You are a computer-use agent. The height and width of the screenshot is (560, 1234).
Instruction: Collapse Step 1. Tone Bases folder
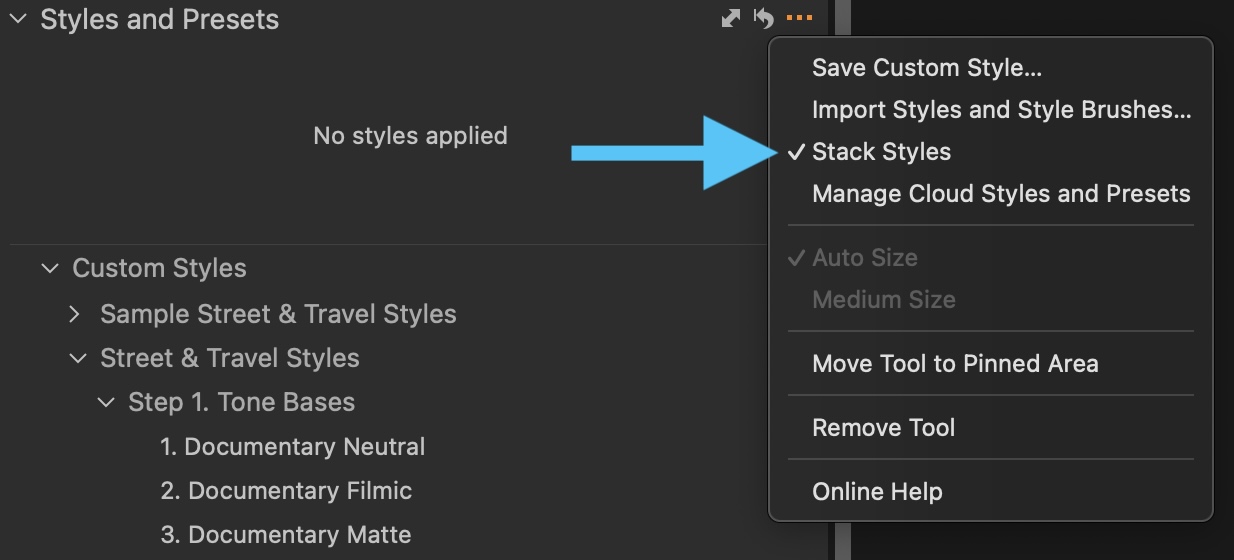click(105, 402)
